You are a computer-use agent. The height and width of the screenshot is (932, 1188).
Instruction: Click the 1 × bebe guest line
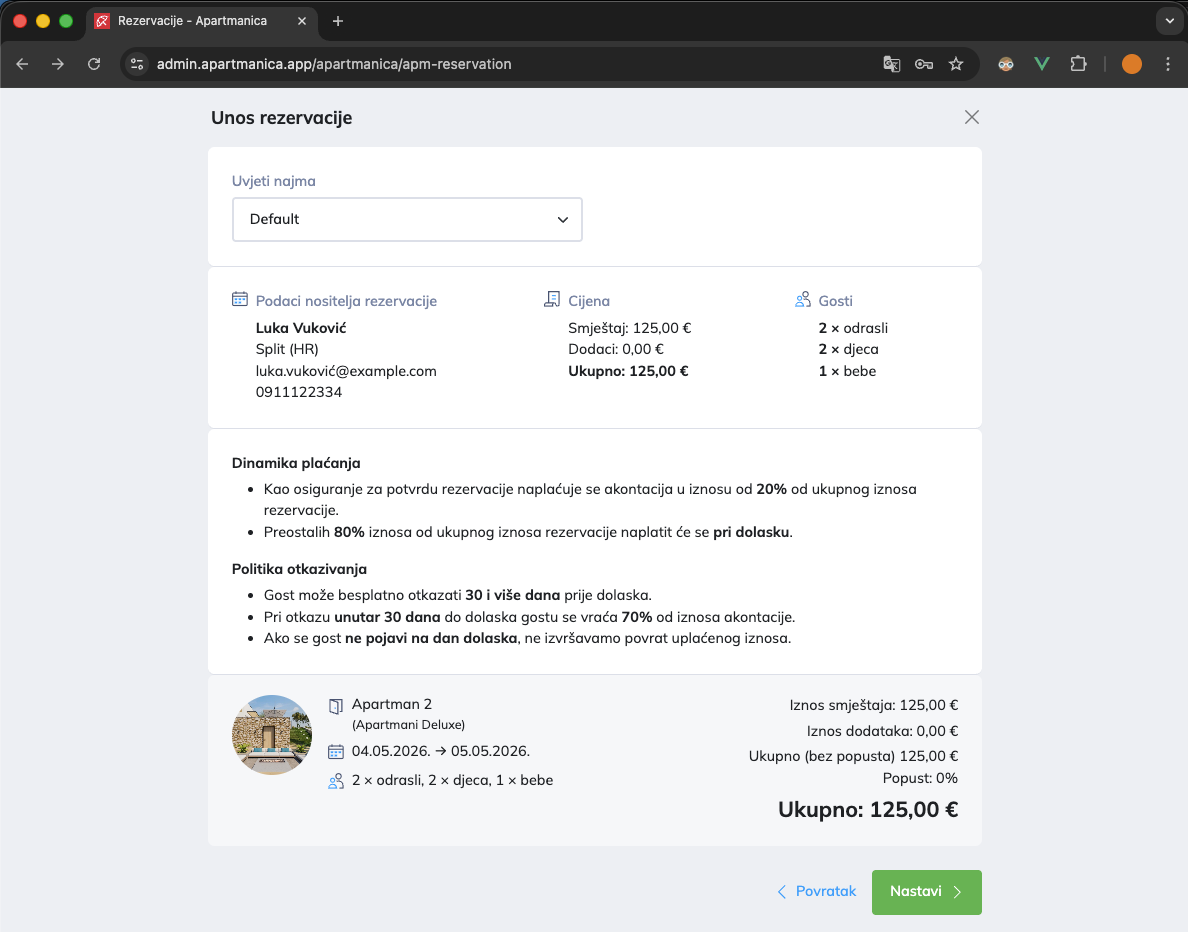847,371
